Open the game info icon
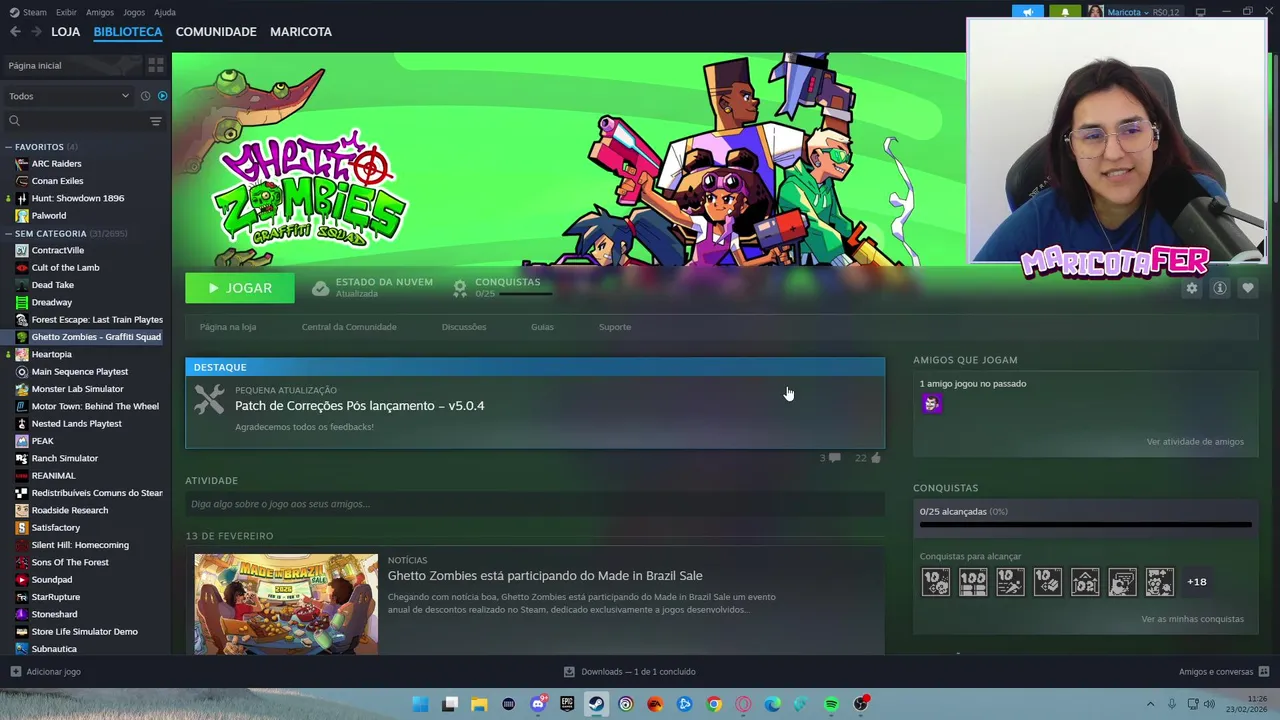This screenshot has height=720, width=1280. 1219,288
